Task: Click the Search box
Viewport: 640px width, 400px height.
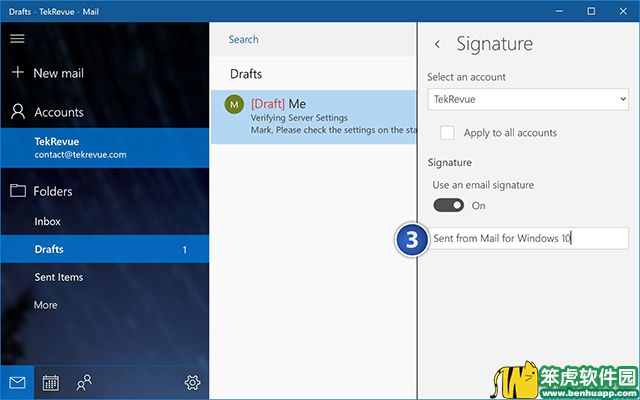Action: [x=313, y=40]
